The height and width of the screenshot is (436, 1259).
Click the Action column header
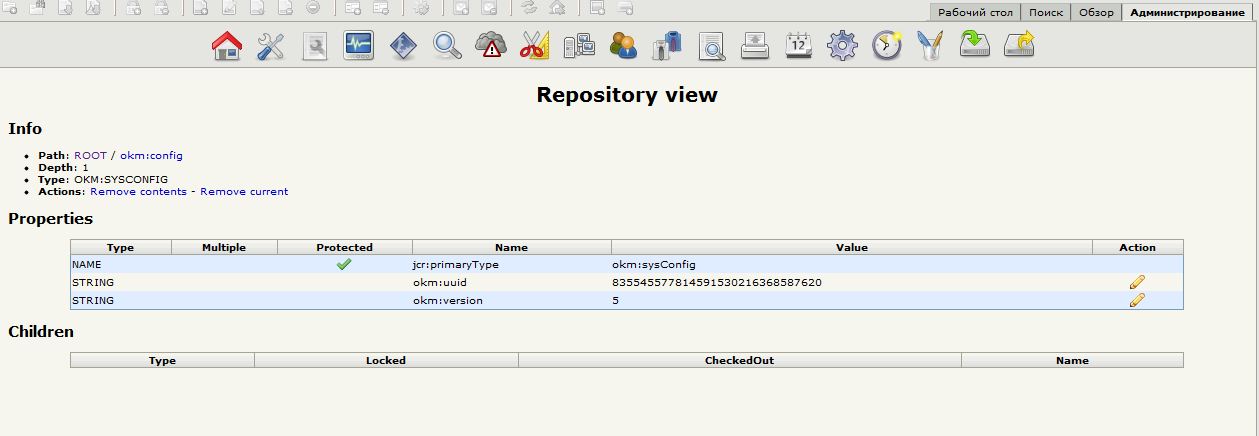click(x=1138, y=247)
